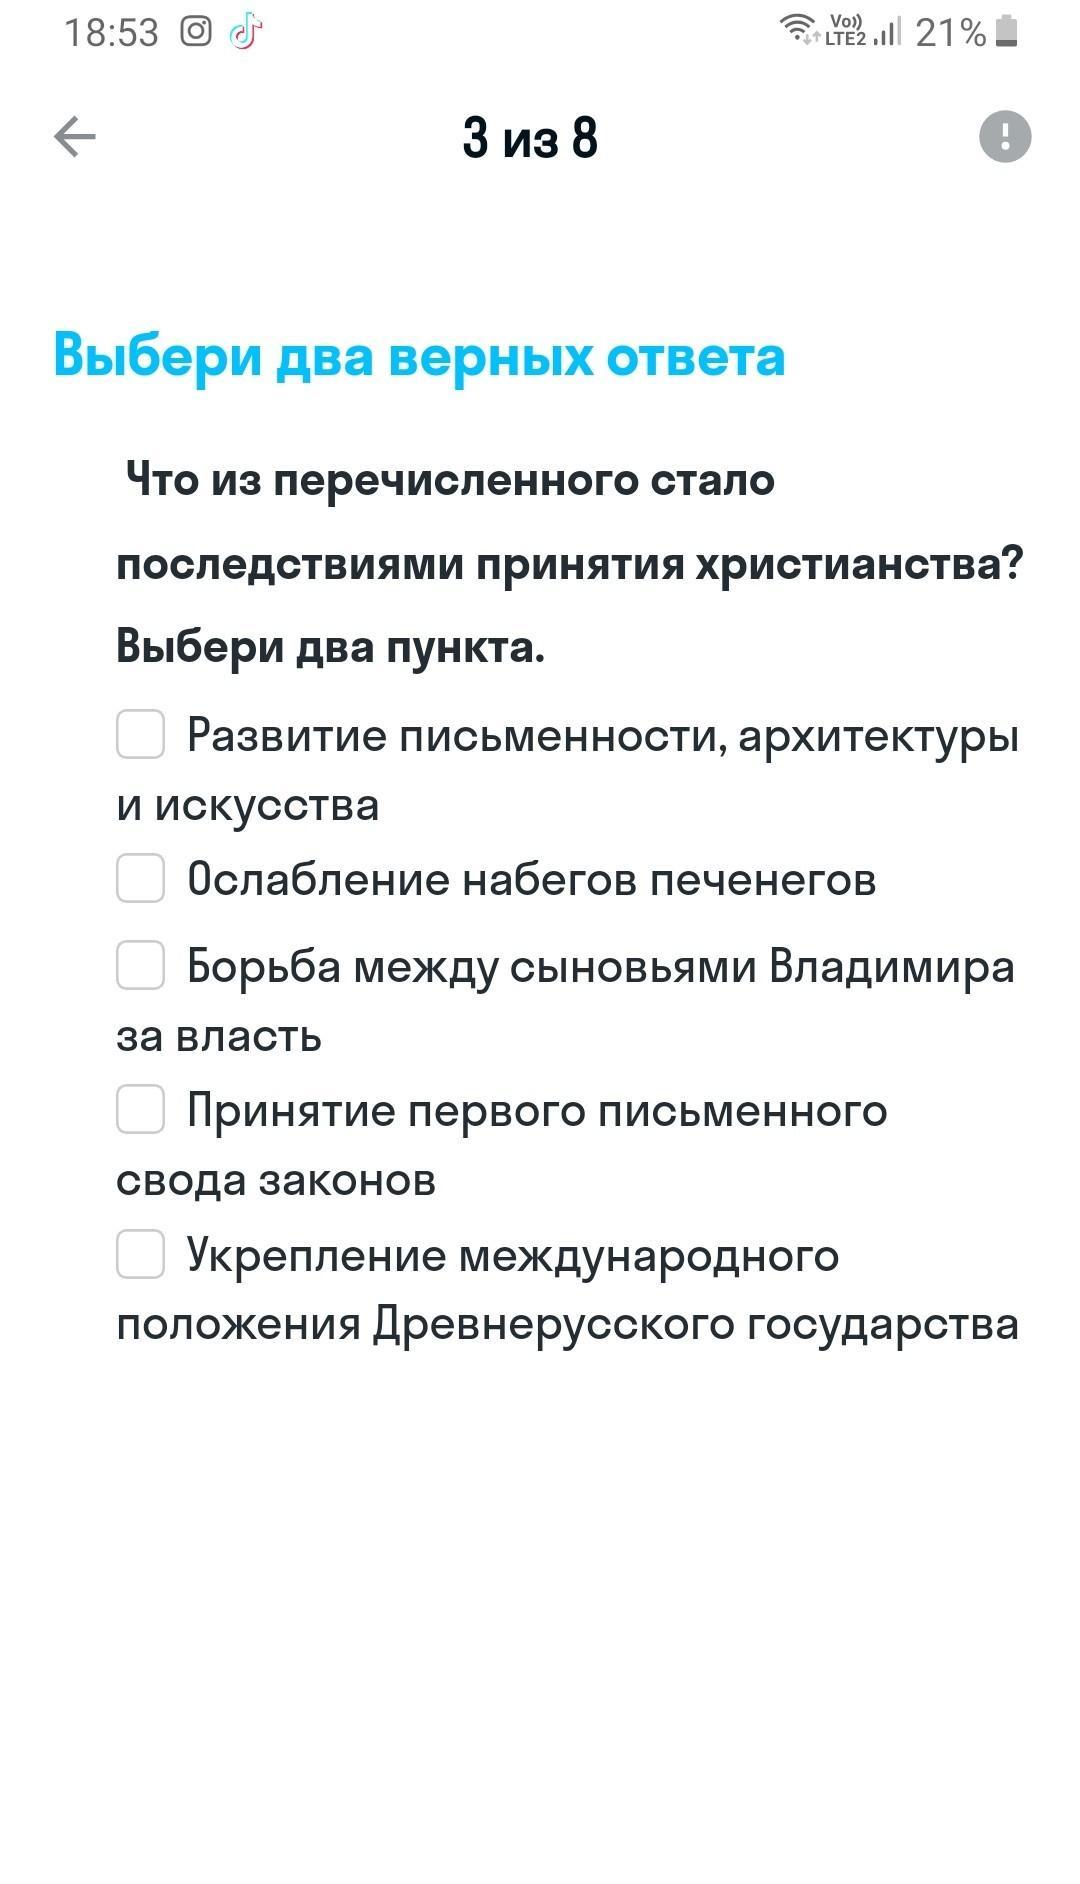Tap the 18:53 clock in status bar
The image size is (1080, 1884).
[x=111, y=33]
